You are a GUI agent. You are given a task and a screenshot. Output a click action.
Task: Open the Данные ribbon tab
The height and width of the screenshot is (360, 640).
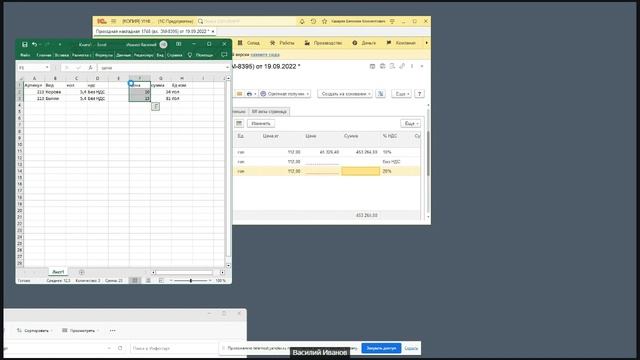click(123, 55)
